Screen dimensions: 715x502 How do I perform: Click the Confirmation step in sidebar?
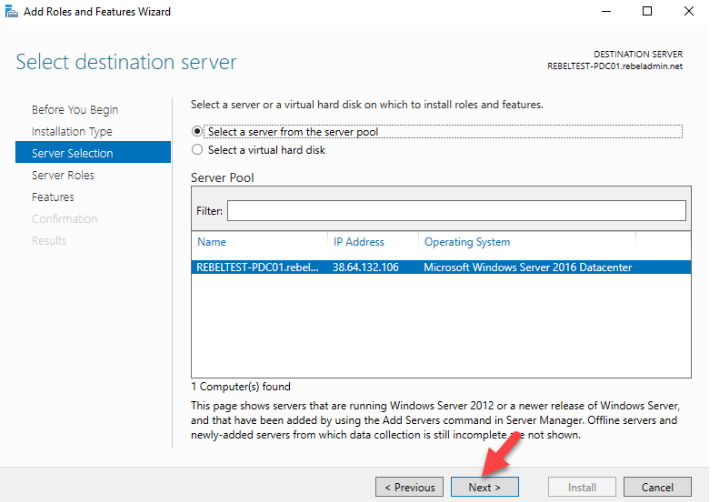(x=64, y=219)
